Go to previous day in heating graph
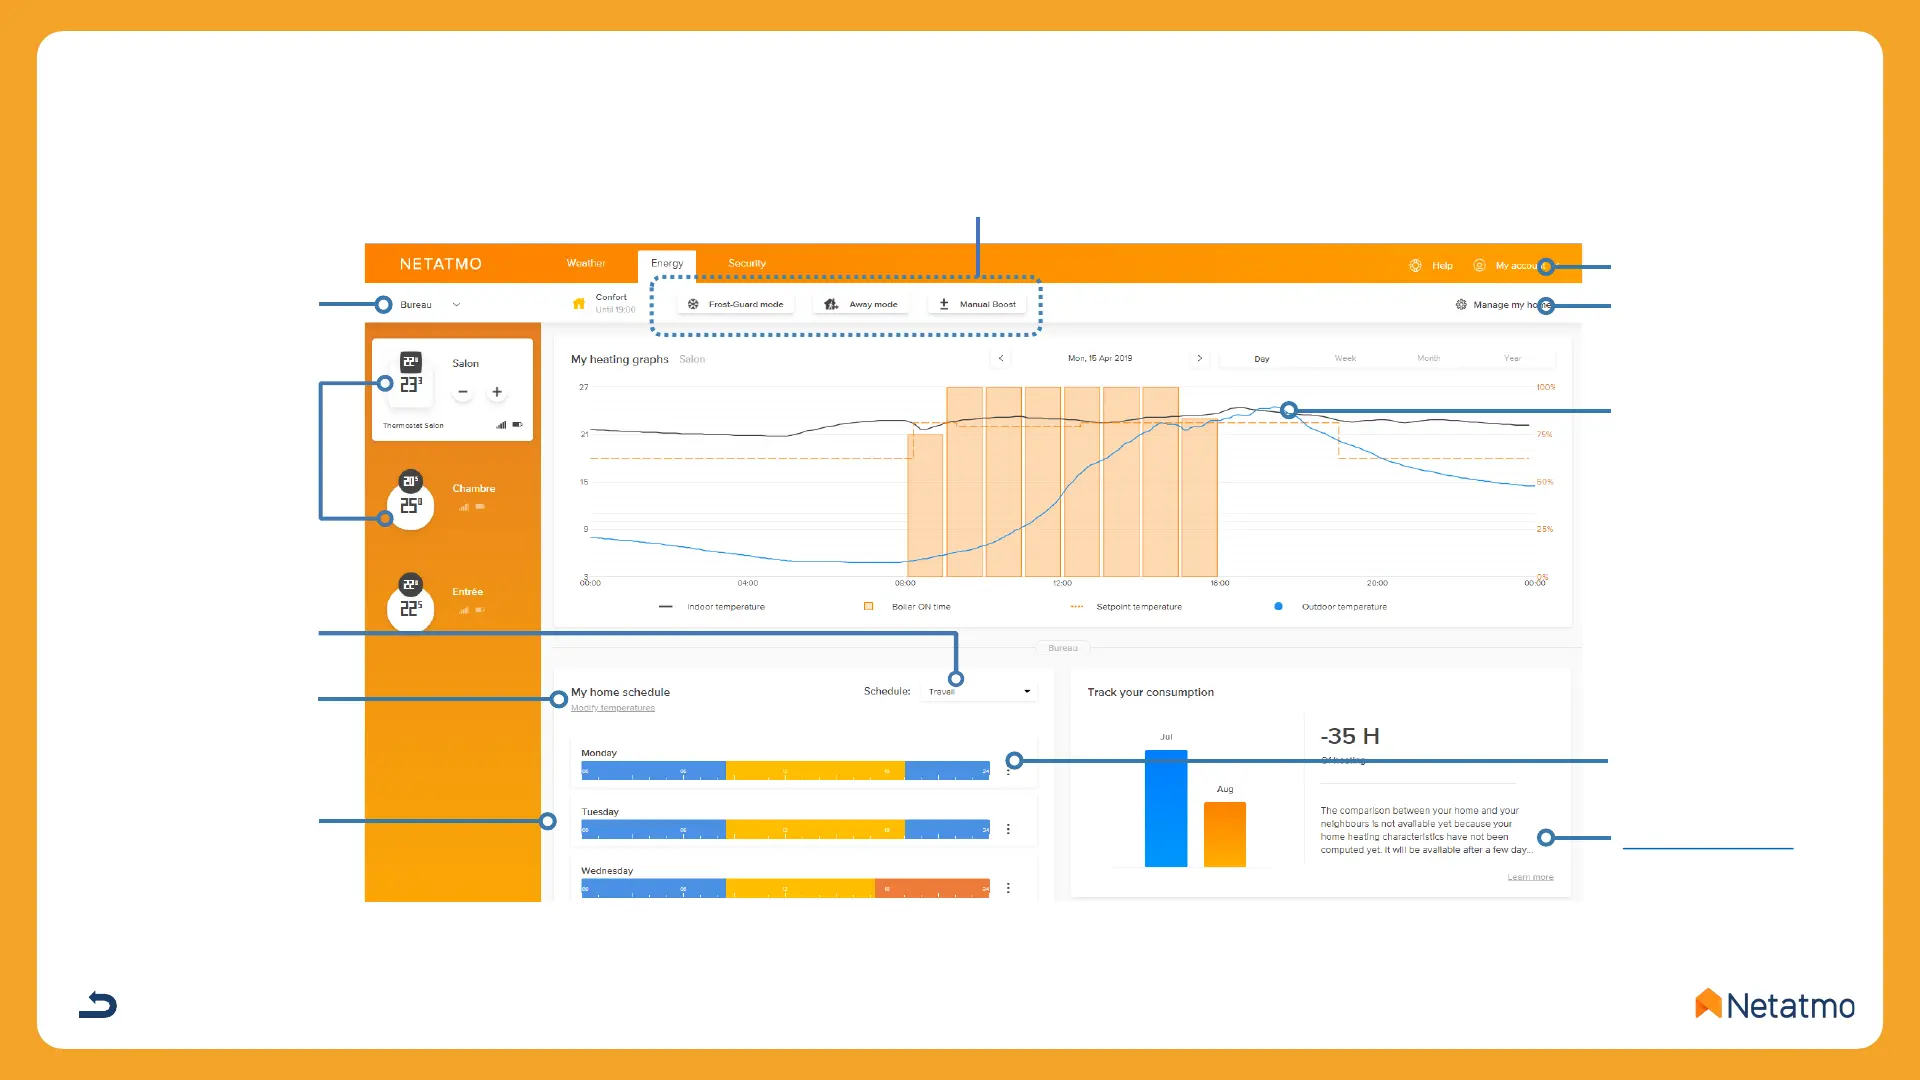This screenshot has width=1920, height=1080. tap(1001, 358)
